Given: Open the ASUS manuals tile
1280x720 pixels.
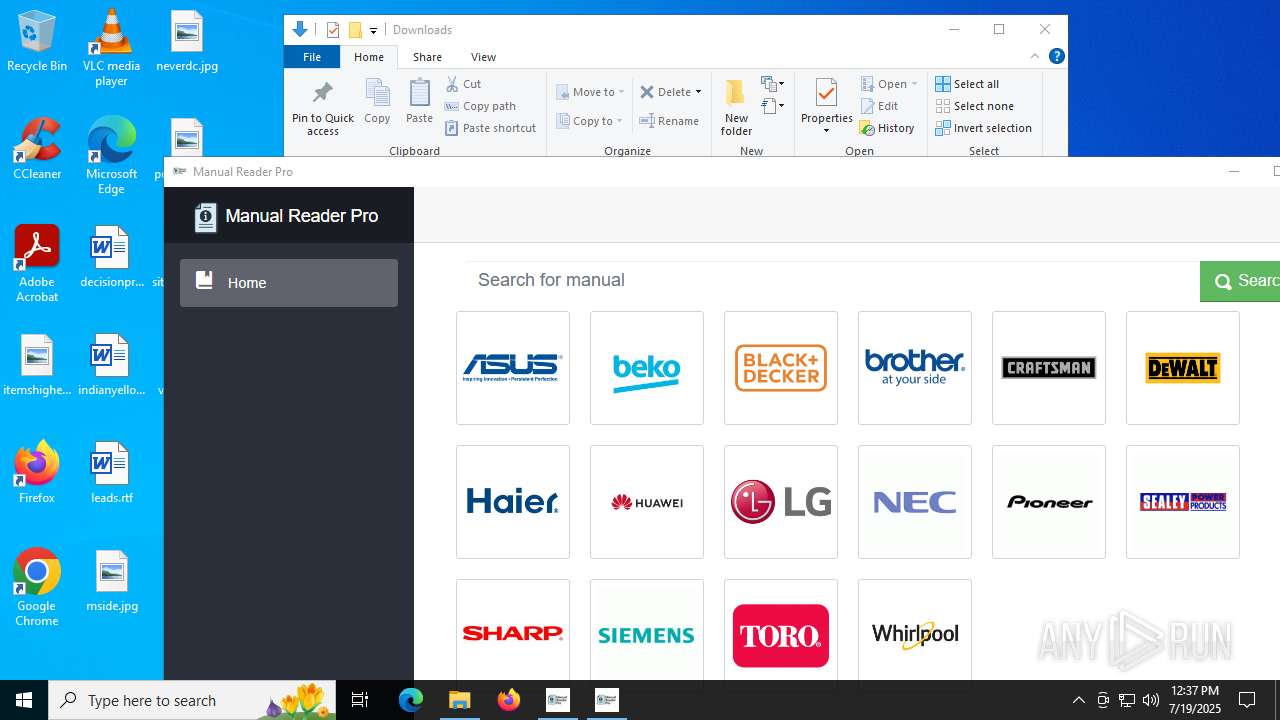Looking at the screenshot, I should (x=513, y=368).
